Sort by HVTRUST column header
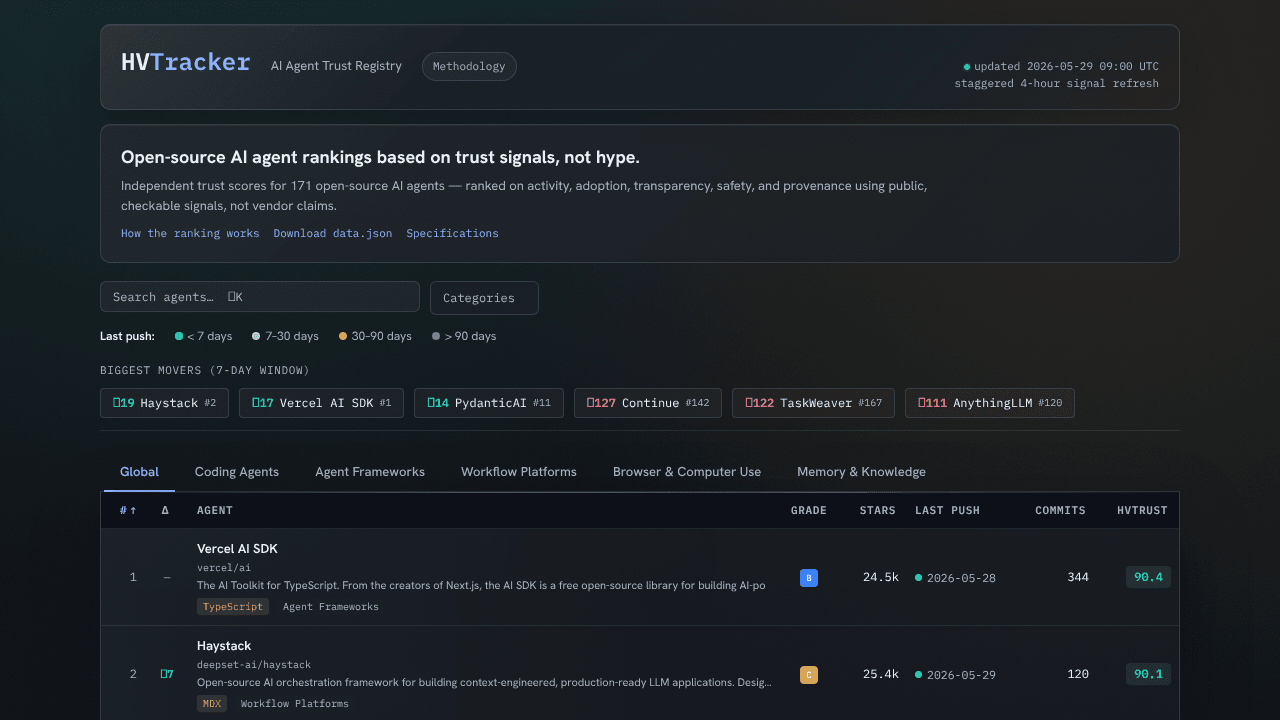This screenshot has height=720, width=1280. tap(1142, 510)
